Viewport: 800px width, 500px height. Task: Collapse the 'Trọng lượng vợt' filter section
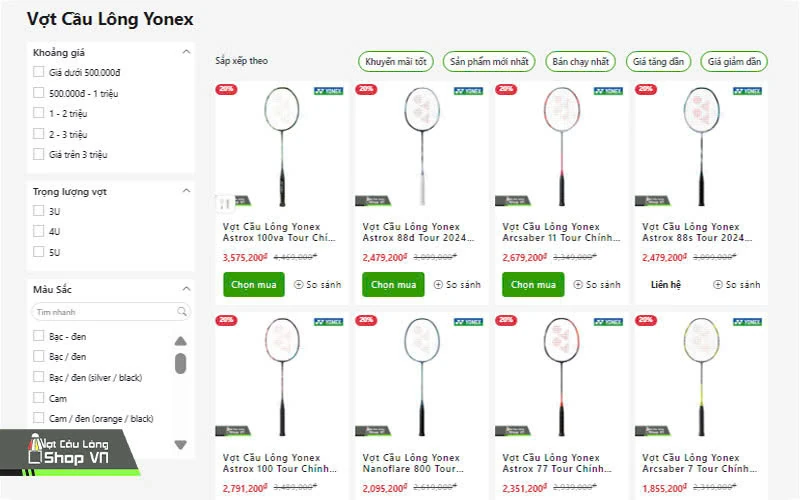[186, 190]
